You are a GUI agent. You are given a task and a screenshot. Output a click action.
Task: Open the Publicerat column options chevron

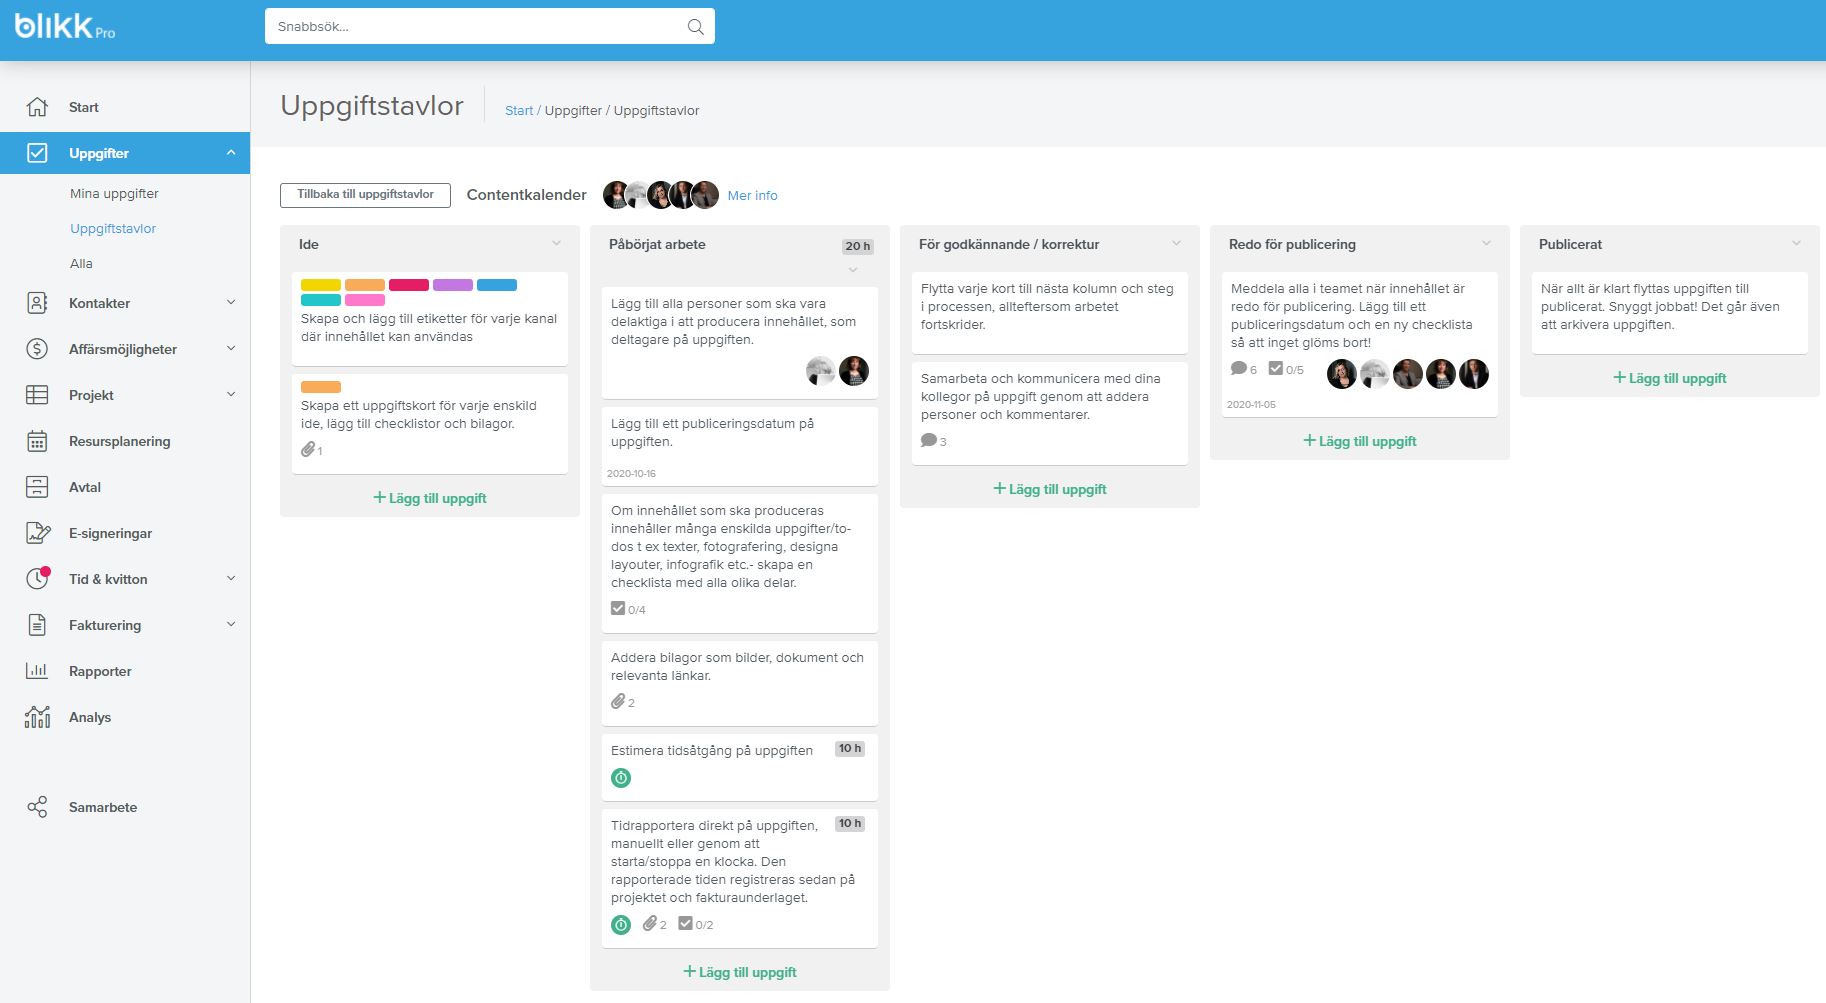pos(1796,244)
